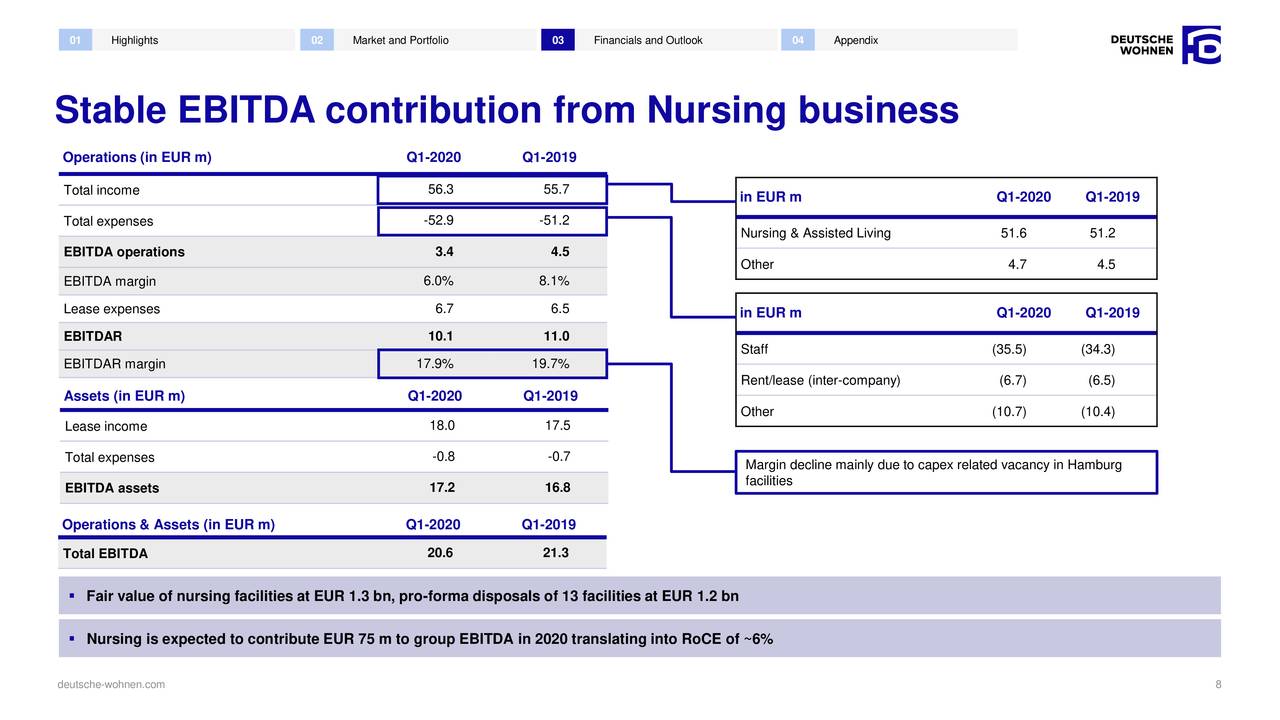
Task: Select Total income value 55.7
Action: click(556, 189)
